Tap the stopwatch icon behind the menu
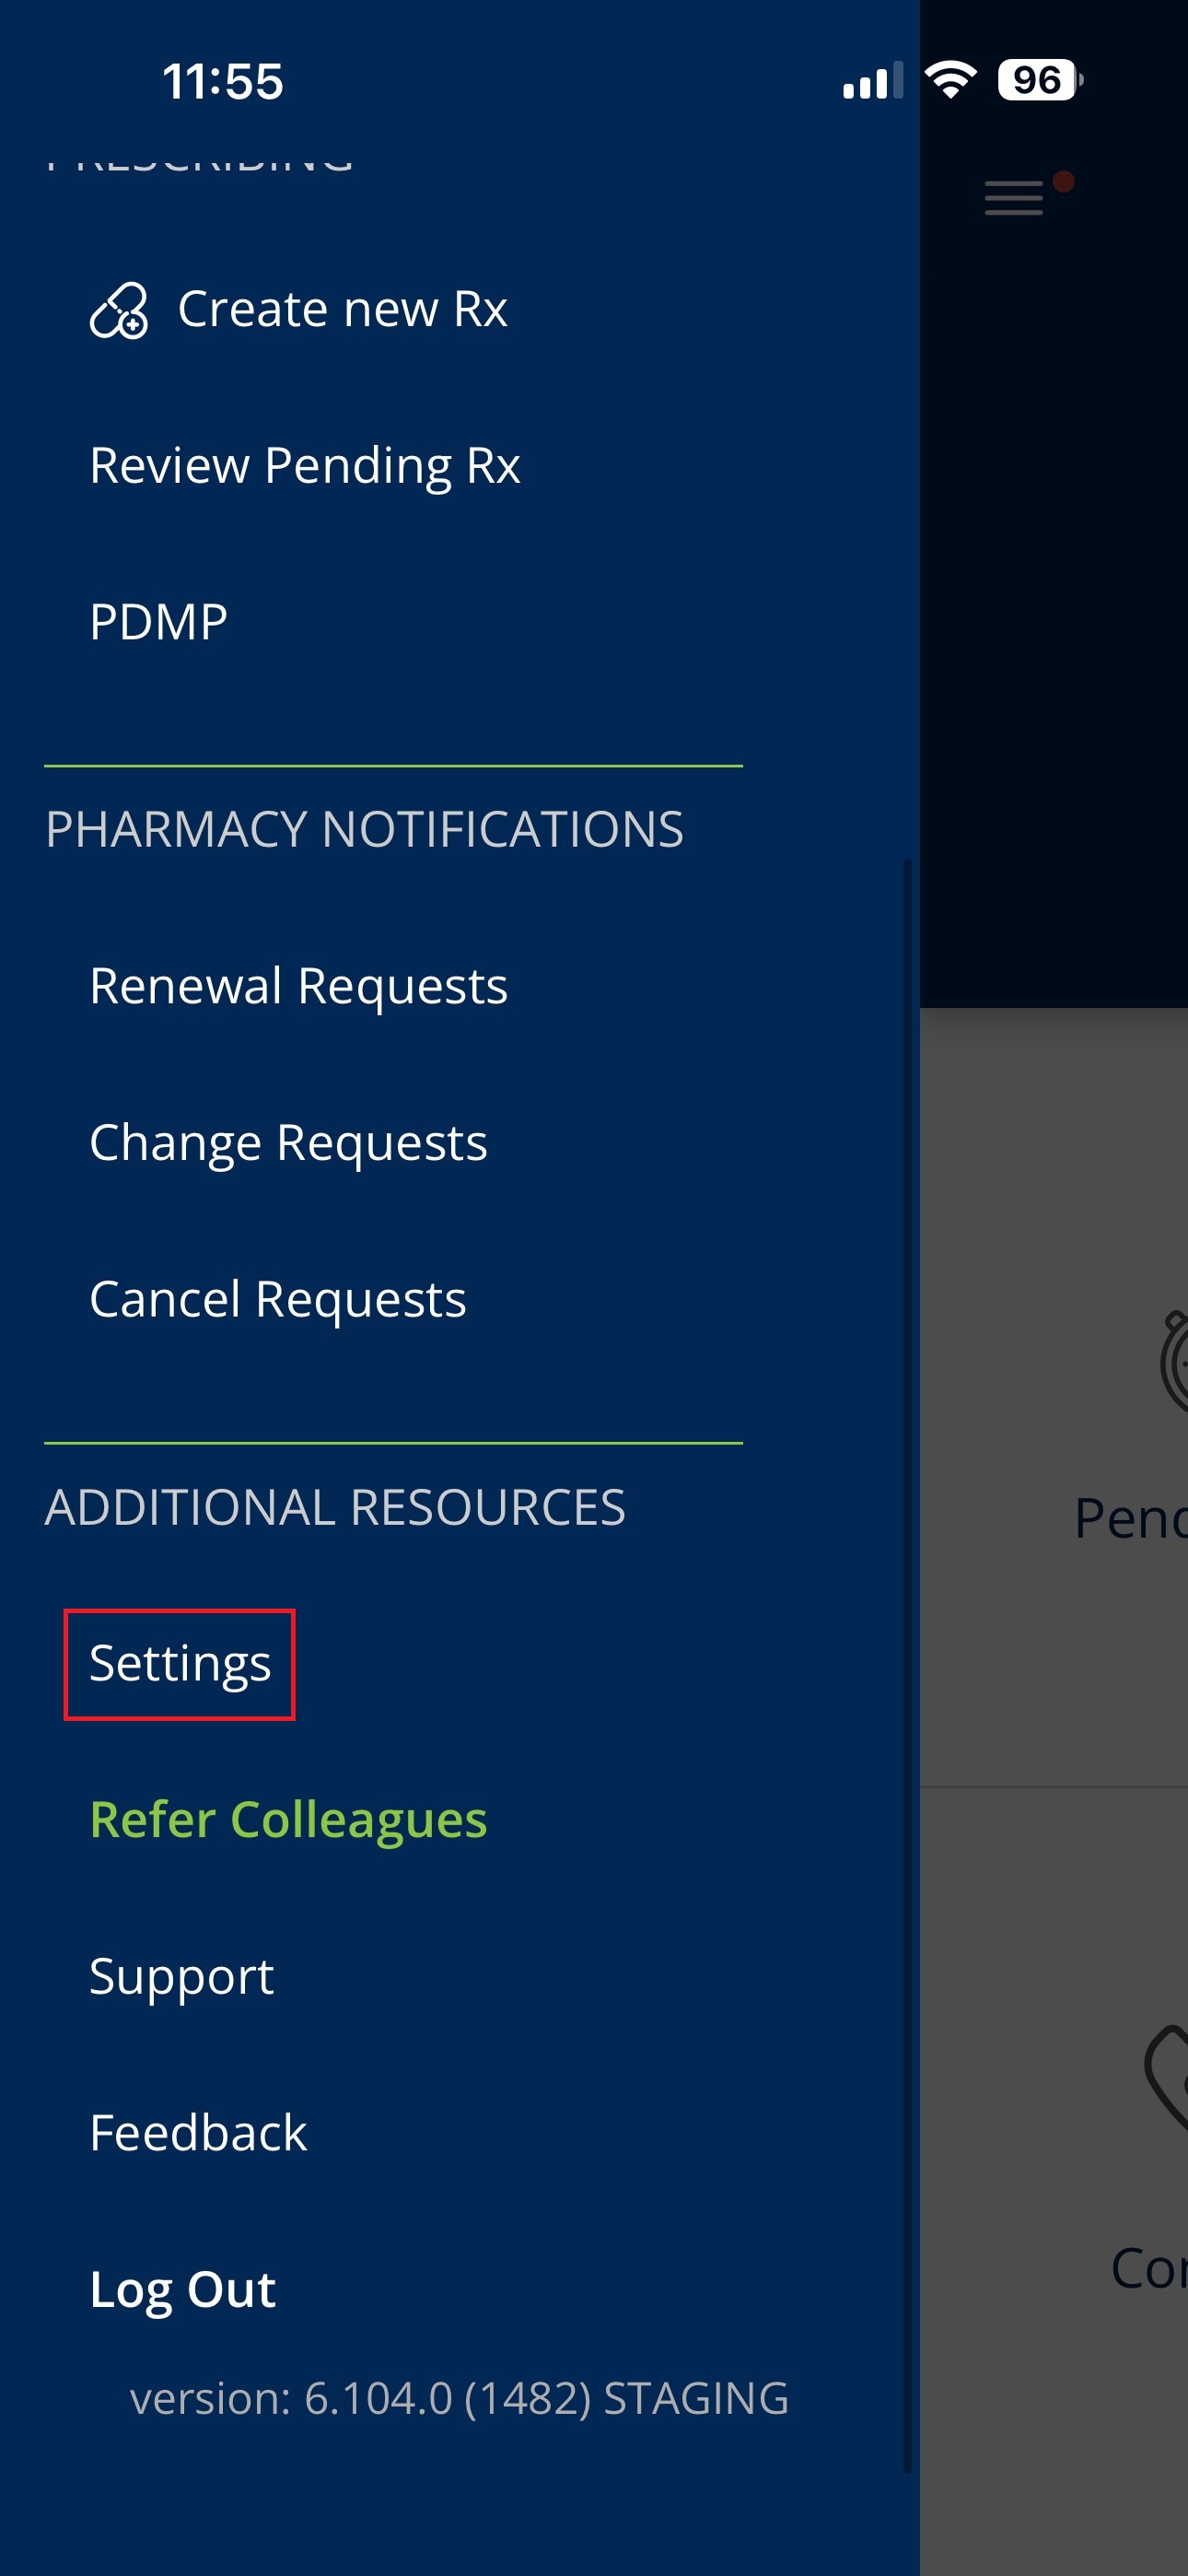The image size is (1188, 2576). tap(1176, 1362)
